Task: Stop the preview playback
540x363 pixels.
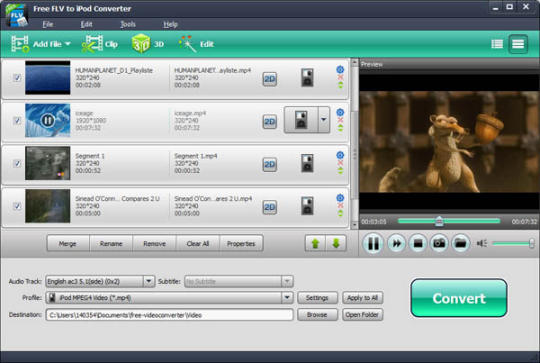Action: pyautogui.click(x=418, y=243)
